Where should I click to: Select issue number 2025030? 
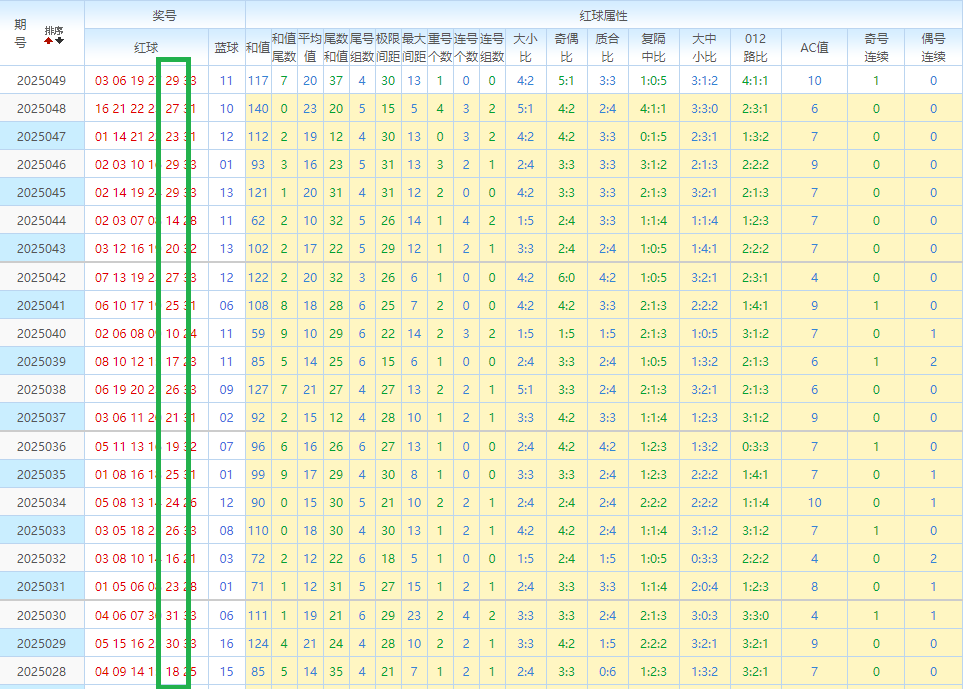pos(41,615)
